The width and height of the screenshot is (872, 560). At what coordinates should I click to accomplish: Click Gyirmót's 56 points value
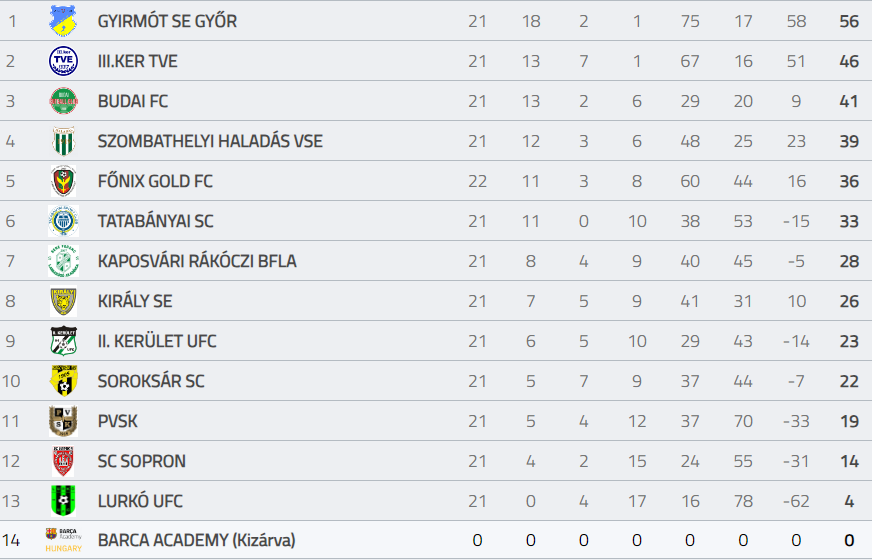point(849,21)
